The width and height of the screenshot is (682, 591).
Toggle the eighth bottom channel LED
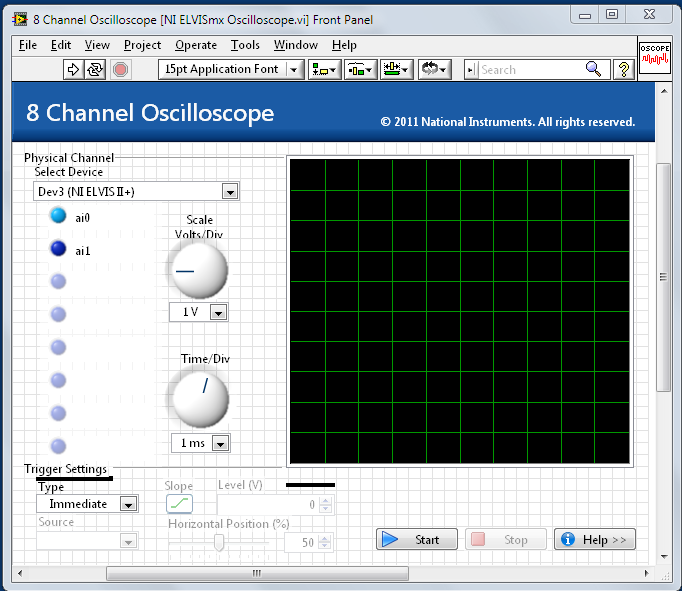(58, 446)
